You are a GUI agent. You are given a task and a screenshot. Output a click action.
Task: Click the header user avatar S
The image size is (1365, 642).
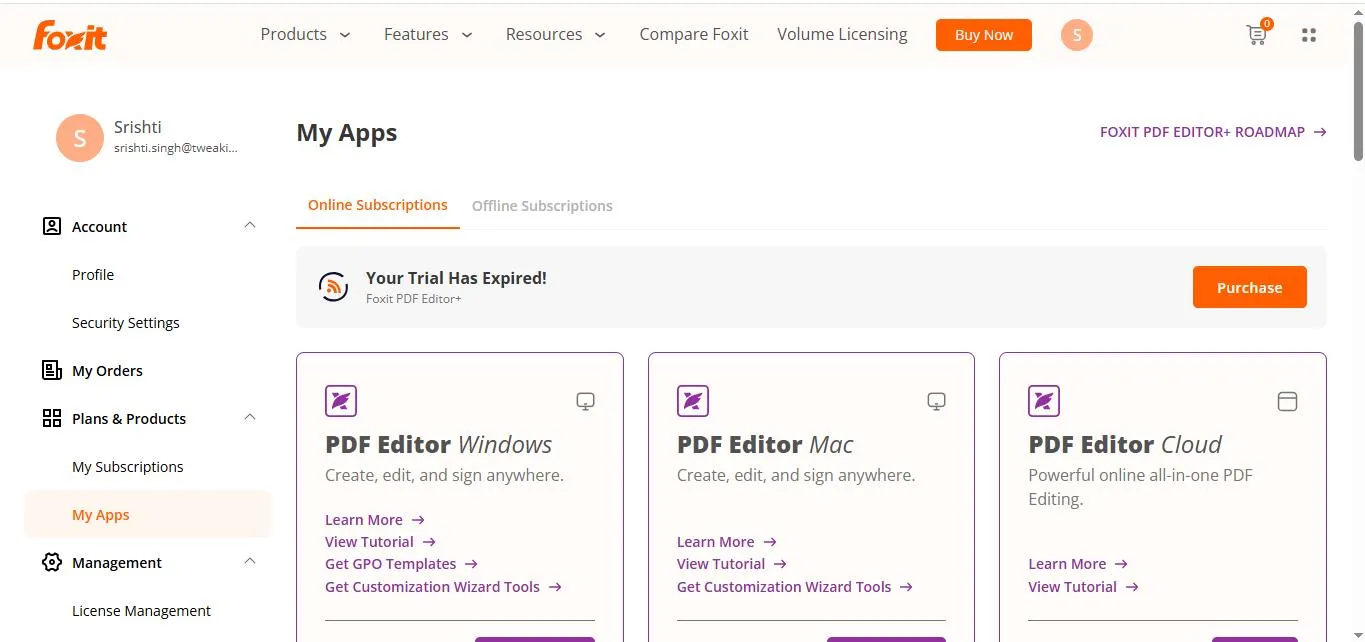[x=1077, y=35]
